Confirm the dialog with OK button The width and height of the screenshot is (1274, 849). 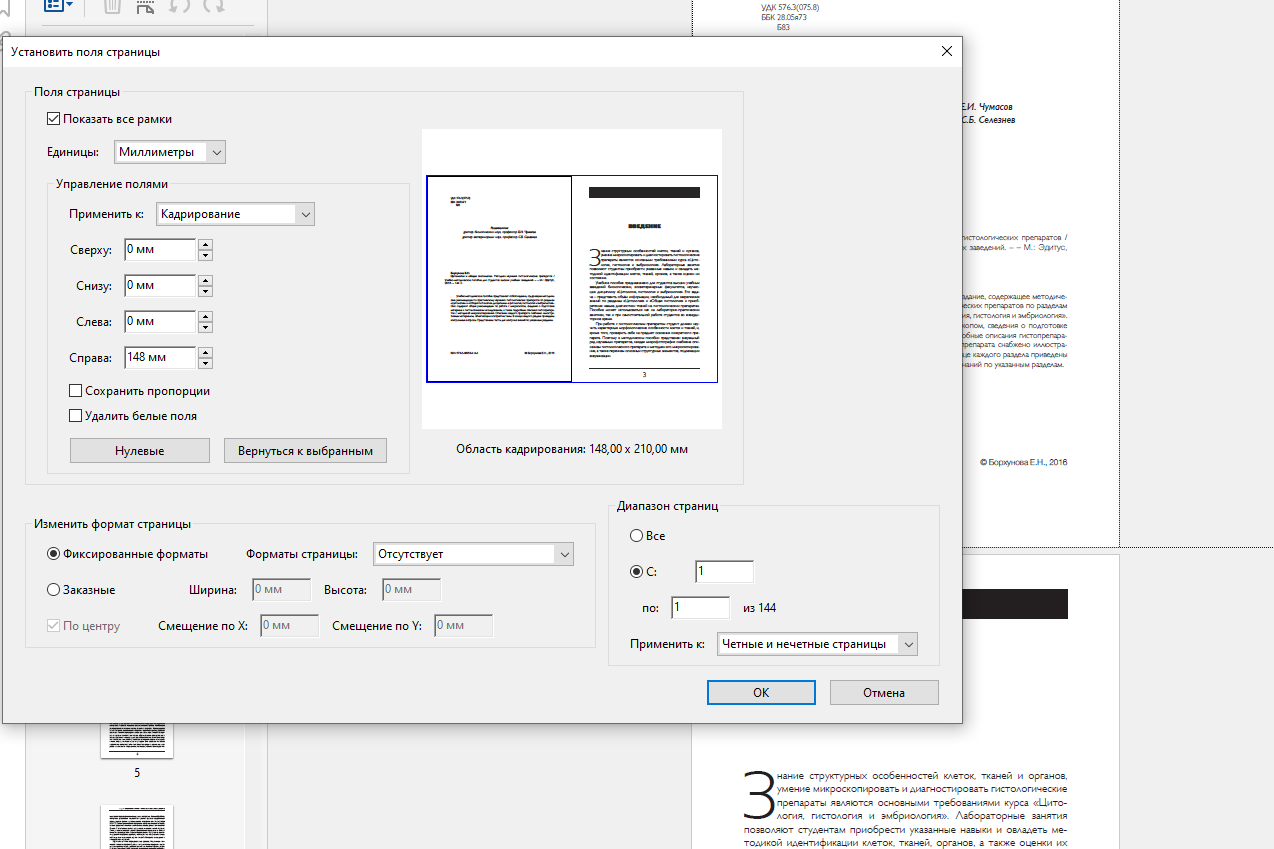(x=761, y=692)
